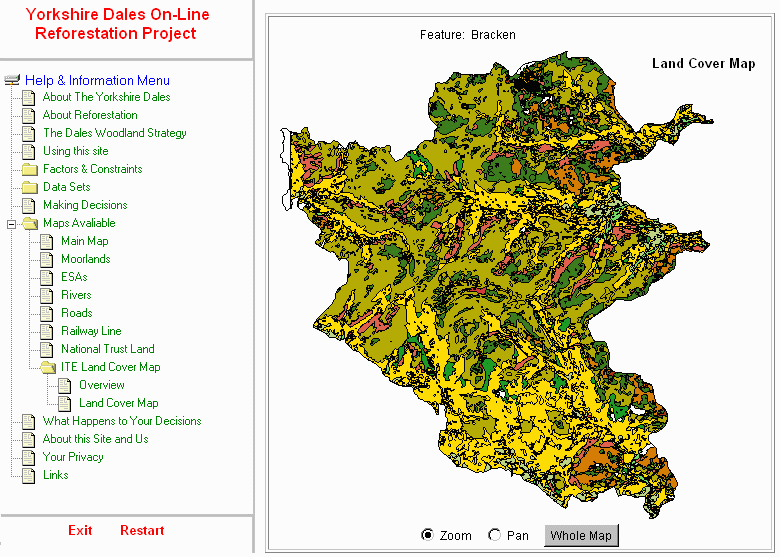Viewport: 780px width, 557px height.
Task: Select the Zoom radio button
Action: click(428, 535)
